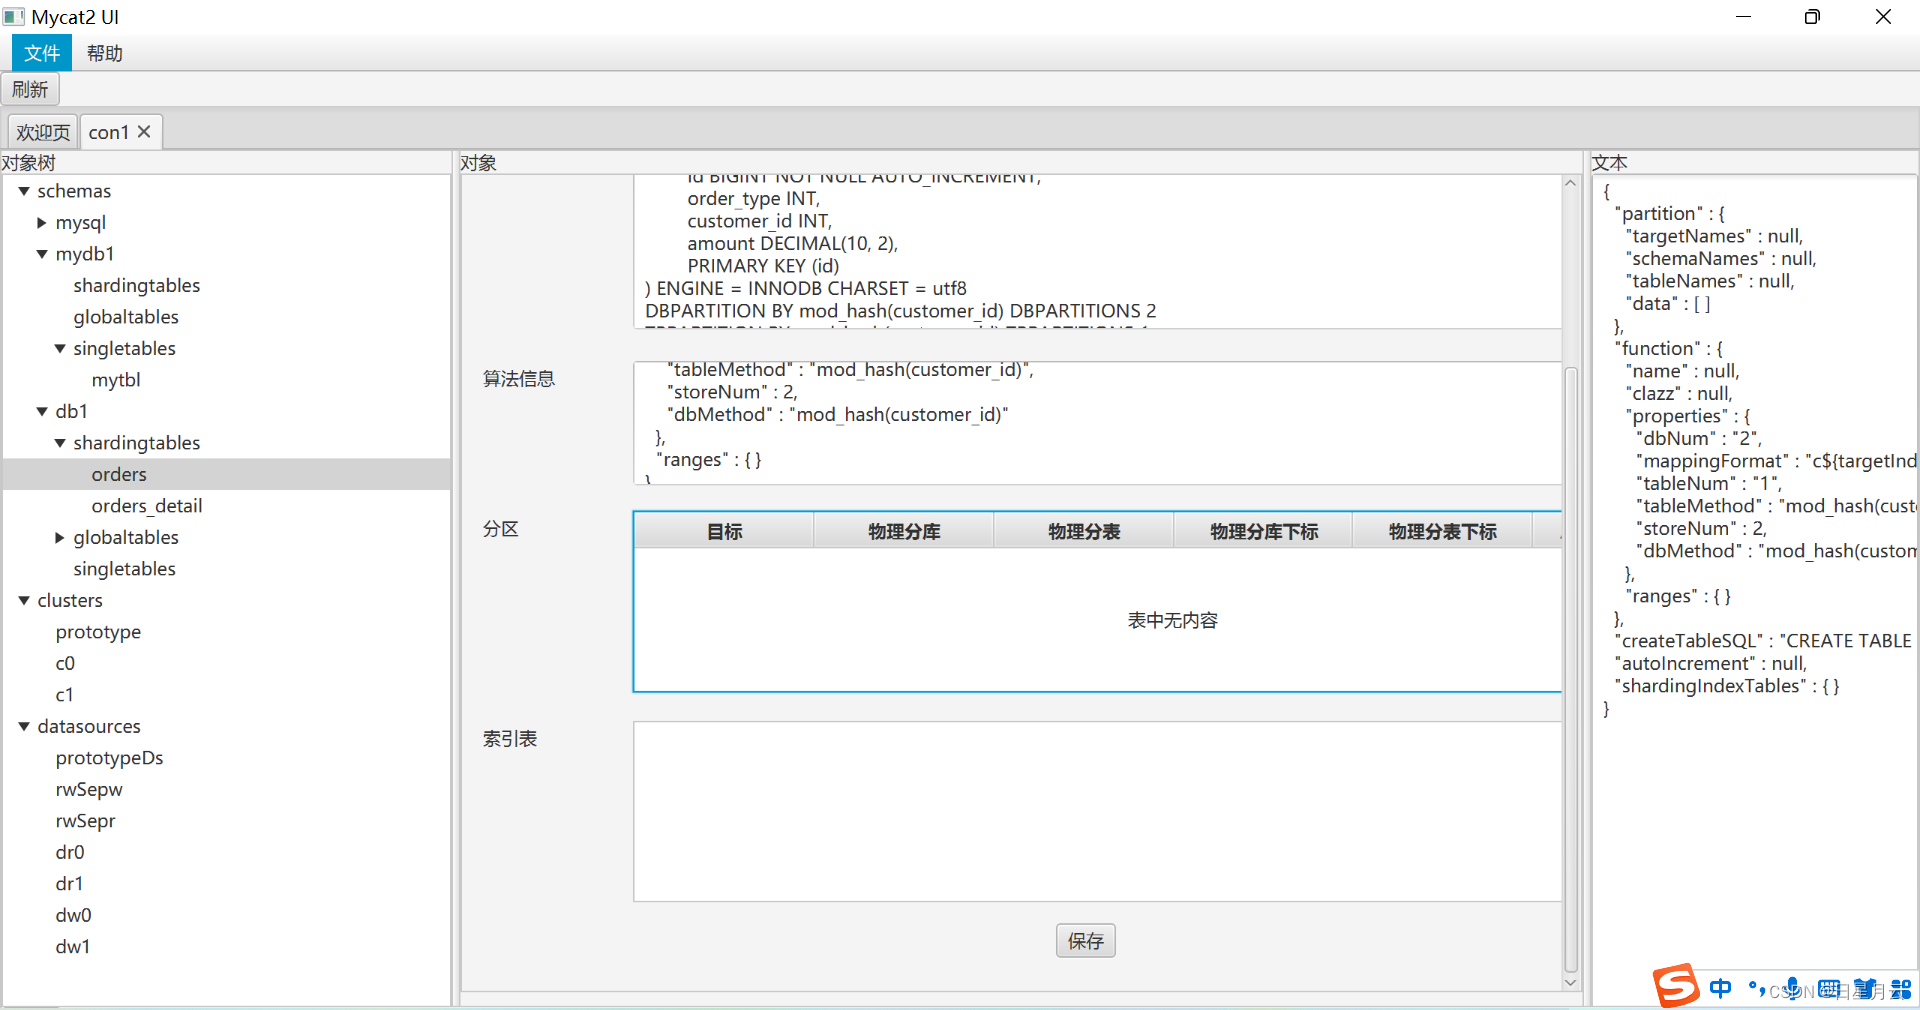Click the object panel scroll down arrow
This screenshot has height=1010, width=1920.
(x=1570, y=982)
